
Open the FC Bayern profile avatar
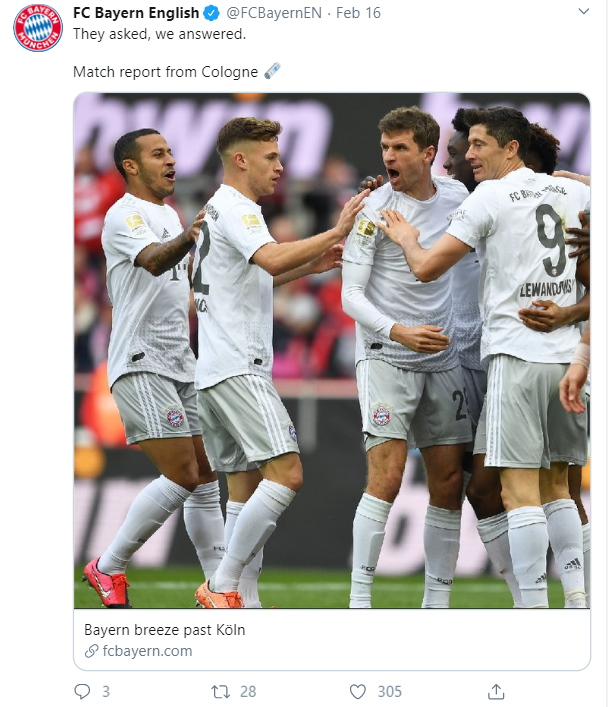tap(38, 27)
